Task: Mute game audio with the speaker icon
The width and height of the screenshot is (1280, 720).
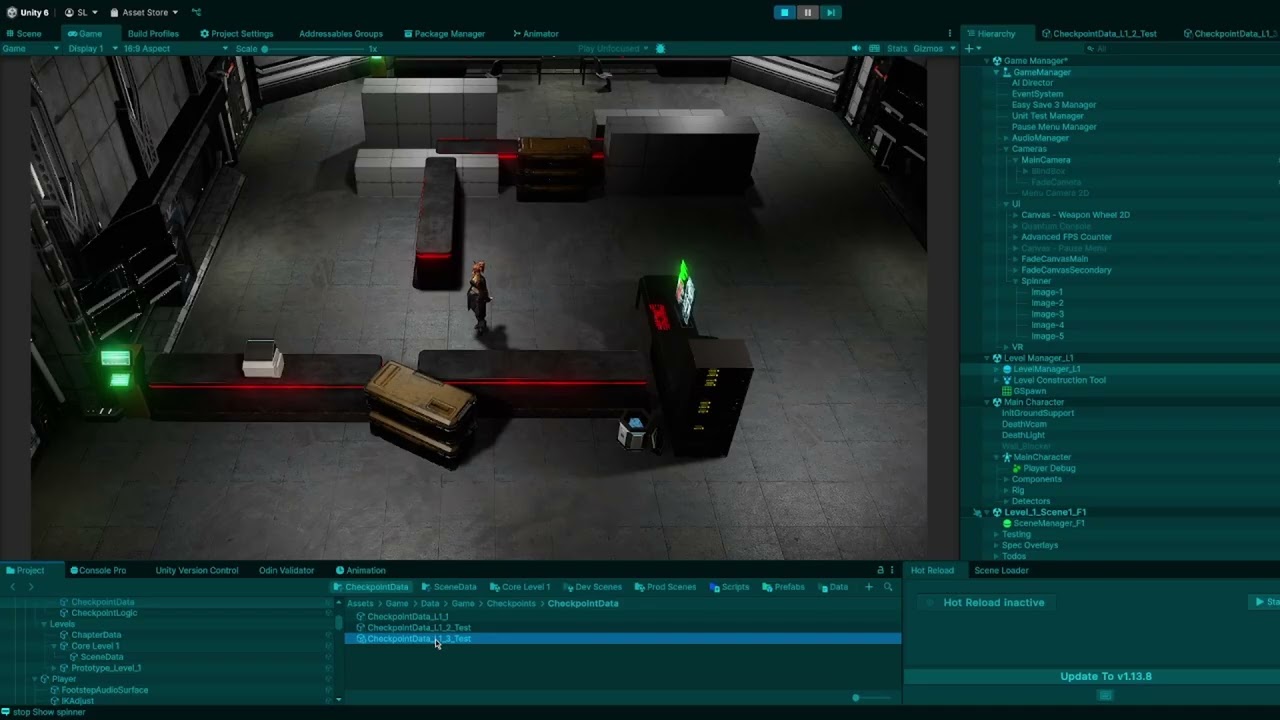Action: (856, 48)
